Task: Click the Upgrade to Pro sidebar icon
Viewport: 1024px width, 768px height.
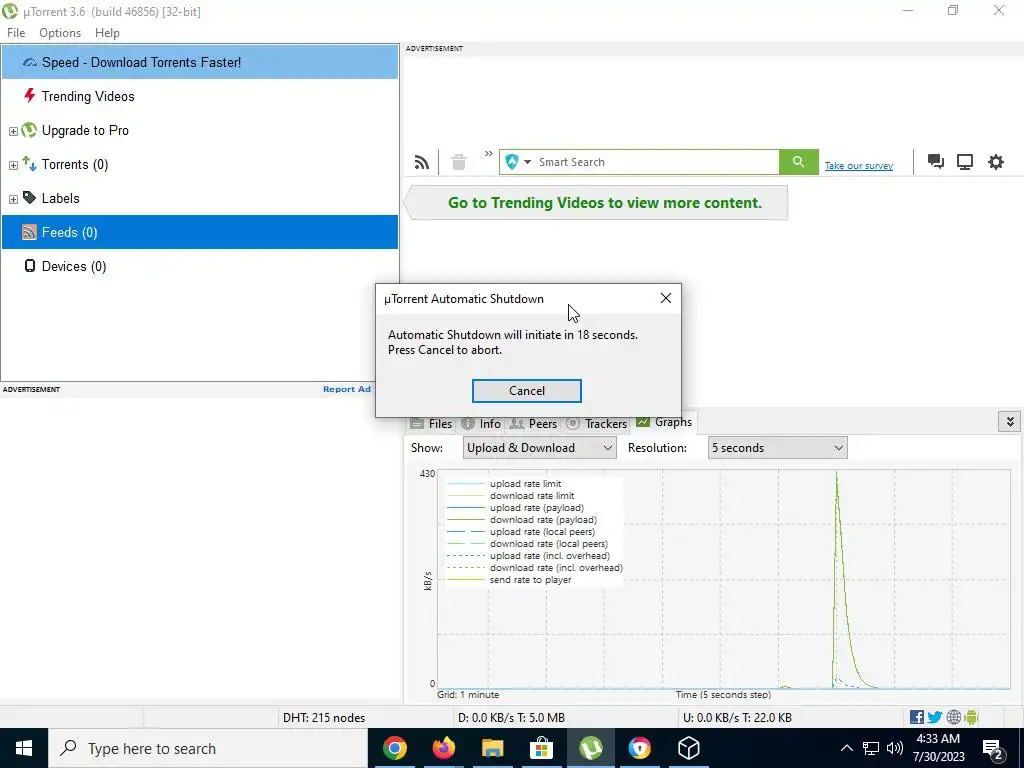Action: [29, 130]
